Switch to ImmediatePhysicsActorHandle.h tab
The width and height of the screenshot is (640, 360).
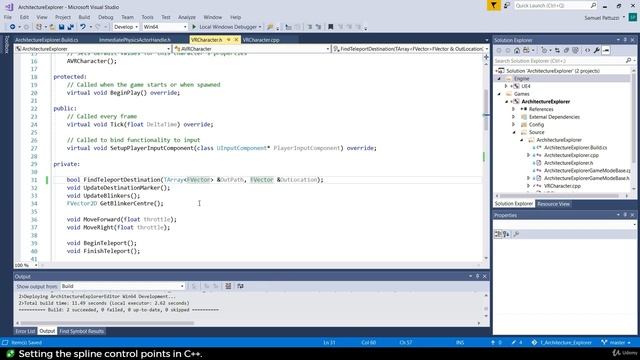(135, 40)
